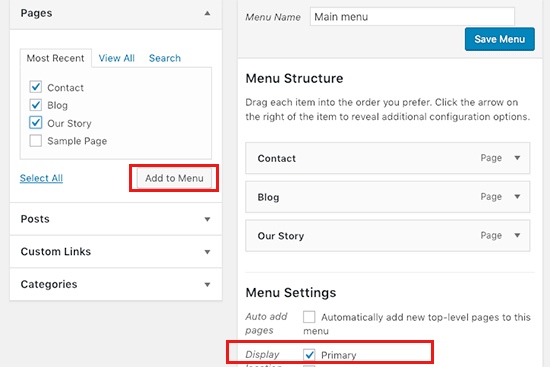Click the Add to Menu button
Viewport: 550px width, 367px height.
(174, 178)
